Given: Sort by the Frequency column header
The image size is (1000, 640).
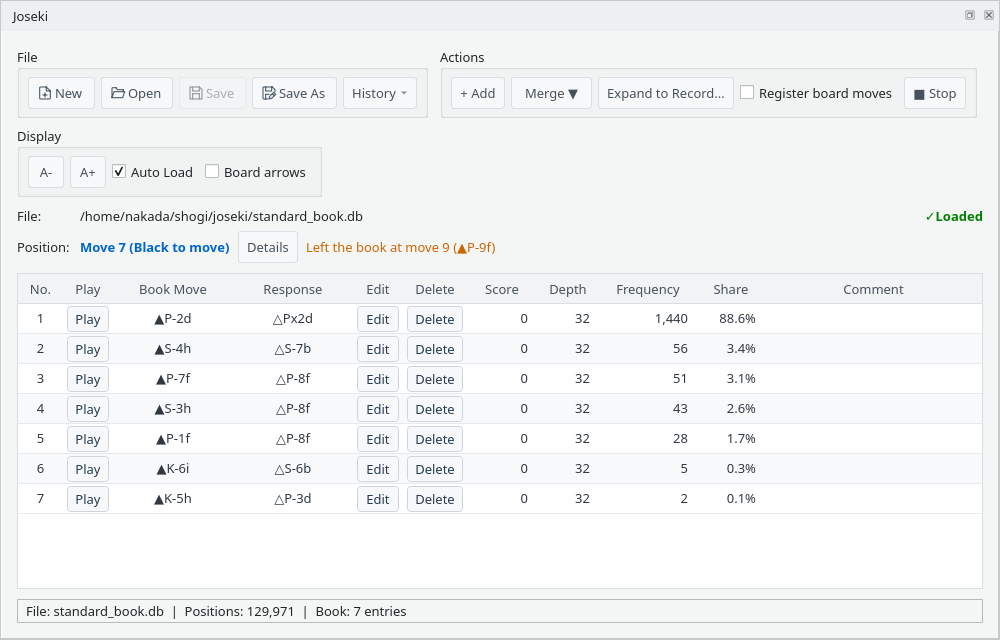Looking at the screenshot, I should tap(647, 289).
